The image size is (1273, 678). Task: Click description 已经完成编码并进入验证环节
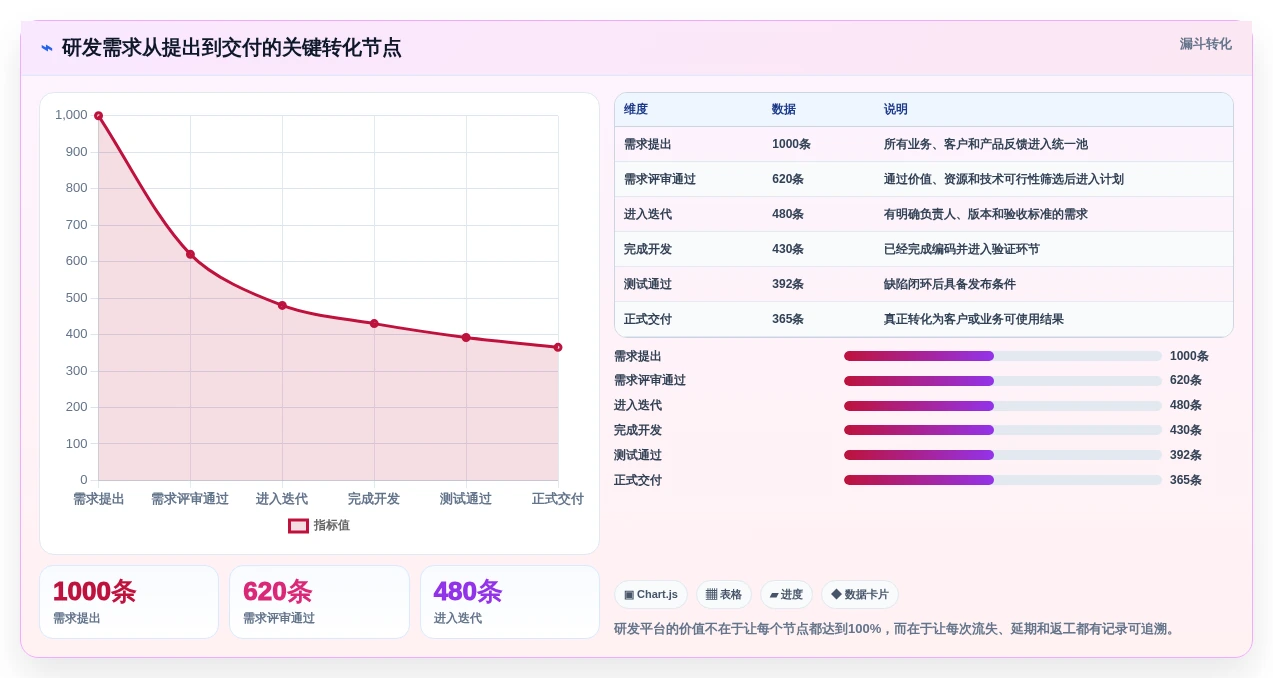click(x=962, y=249)
